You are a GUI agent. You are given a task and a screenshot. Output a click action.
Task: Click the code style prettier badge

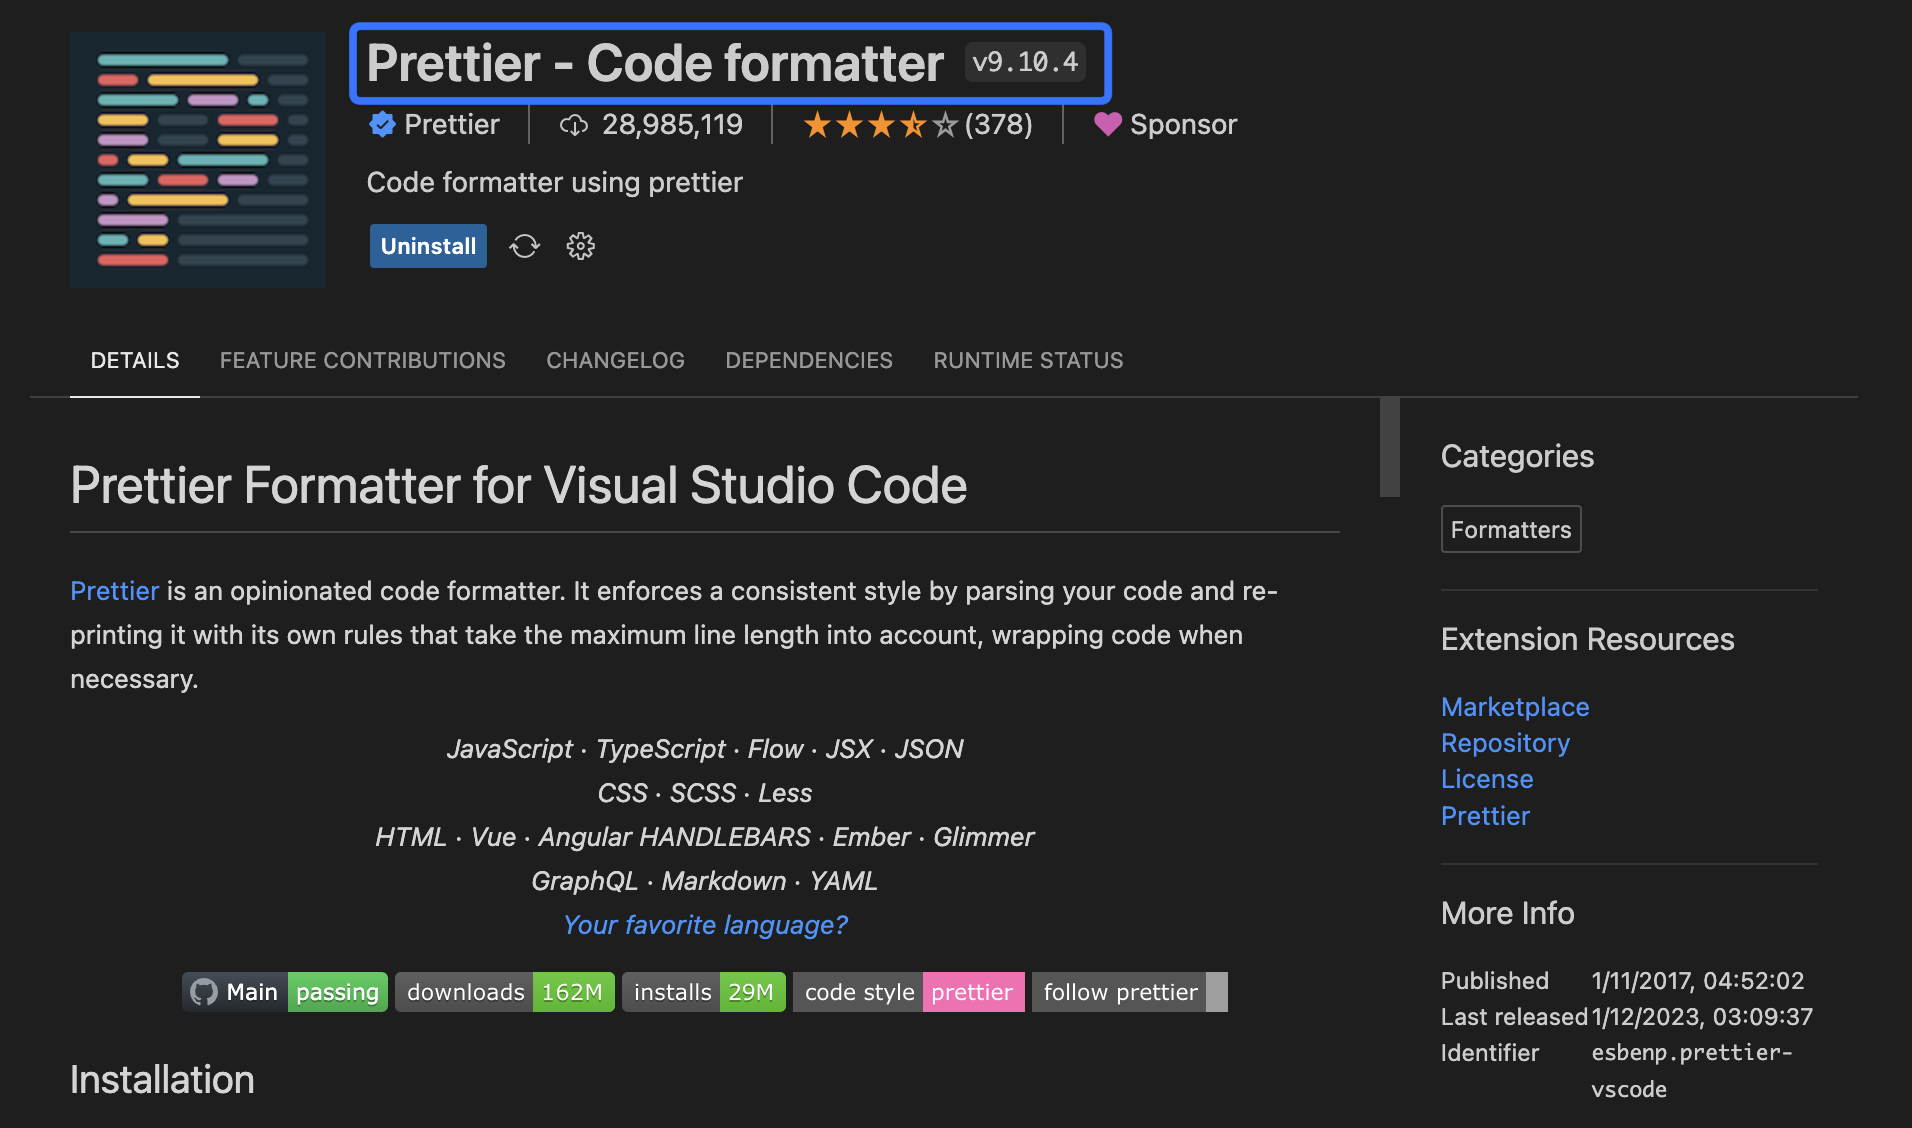pyautogui.click(x=909, y=992)
